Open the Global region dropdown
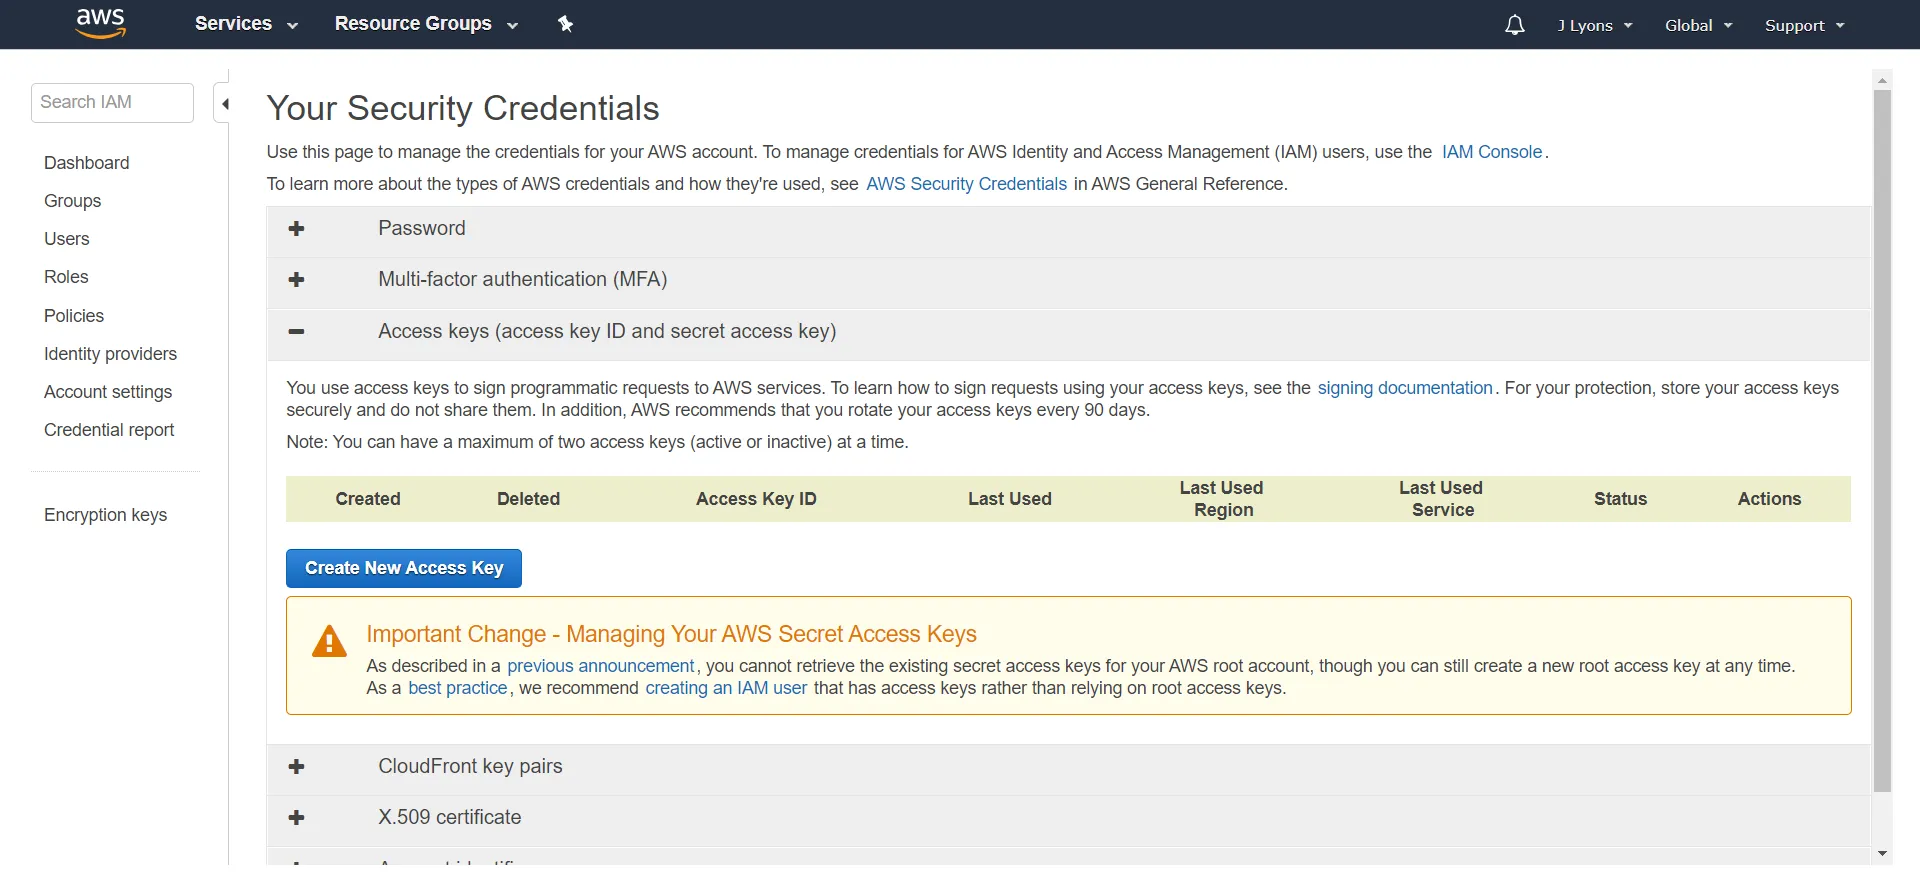Viewport: 1920px width, 875px height. click(1698, 25)
